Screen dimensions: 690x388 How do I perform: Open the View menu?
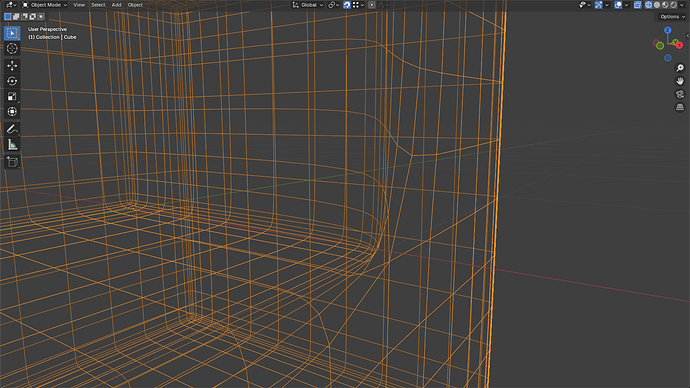click(x=79, y=5)
